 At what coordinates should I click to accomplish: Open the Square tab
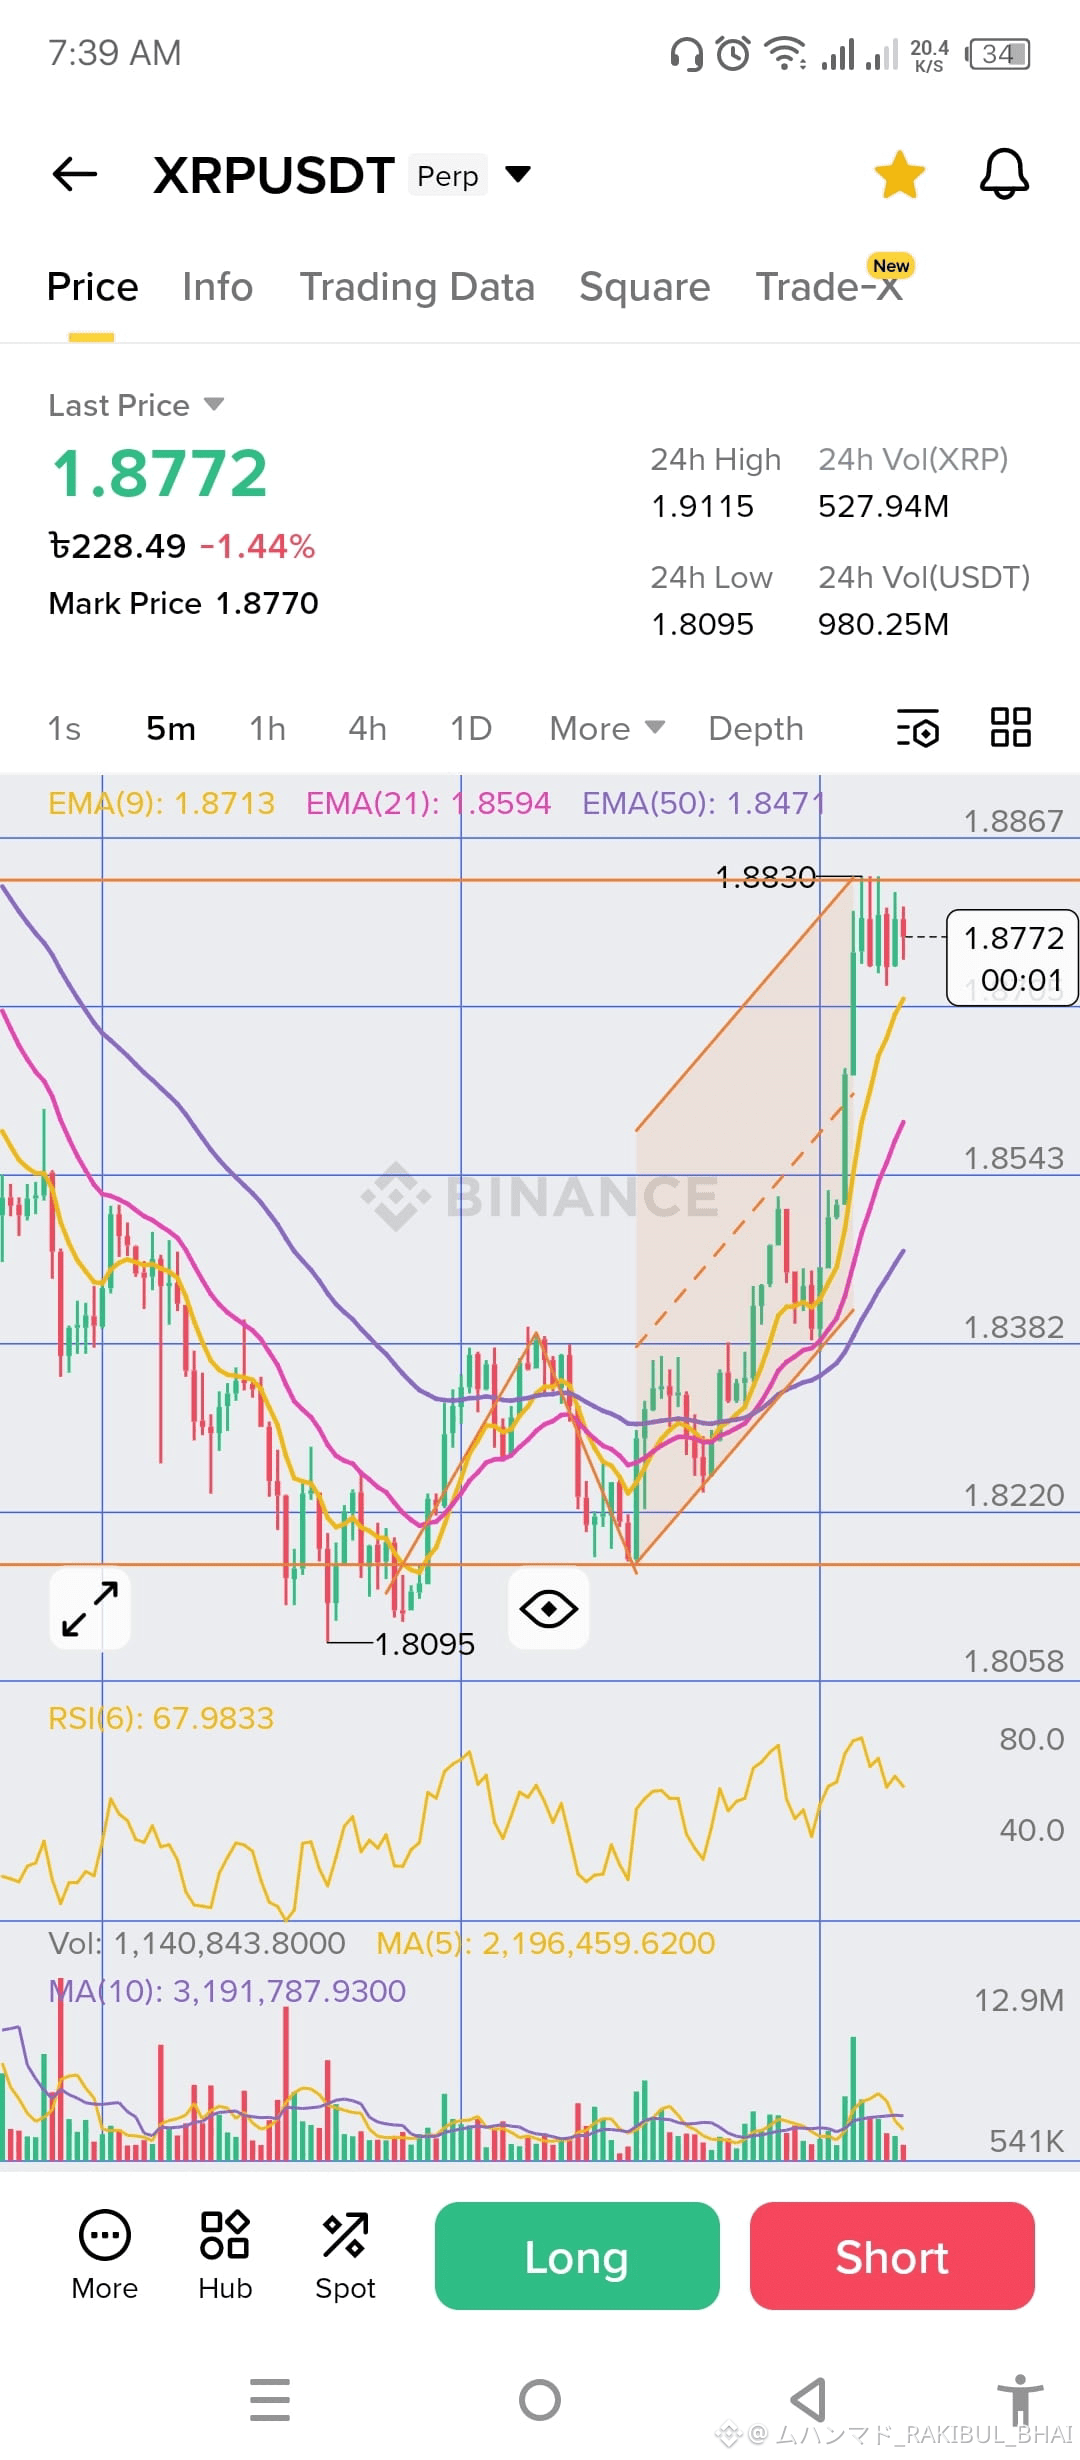click(645, 287)
